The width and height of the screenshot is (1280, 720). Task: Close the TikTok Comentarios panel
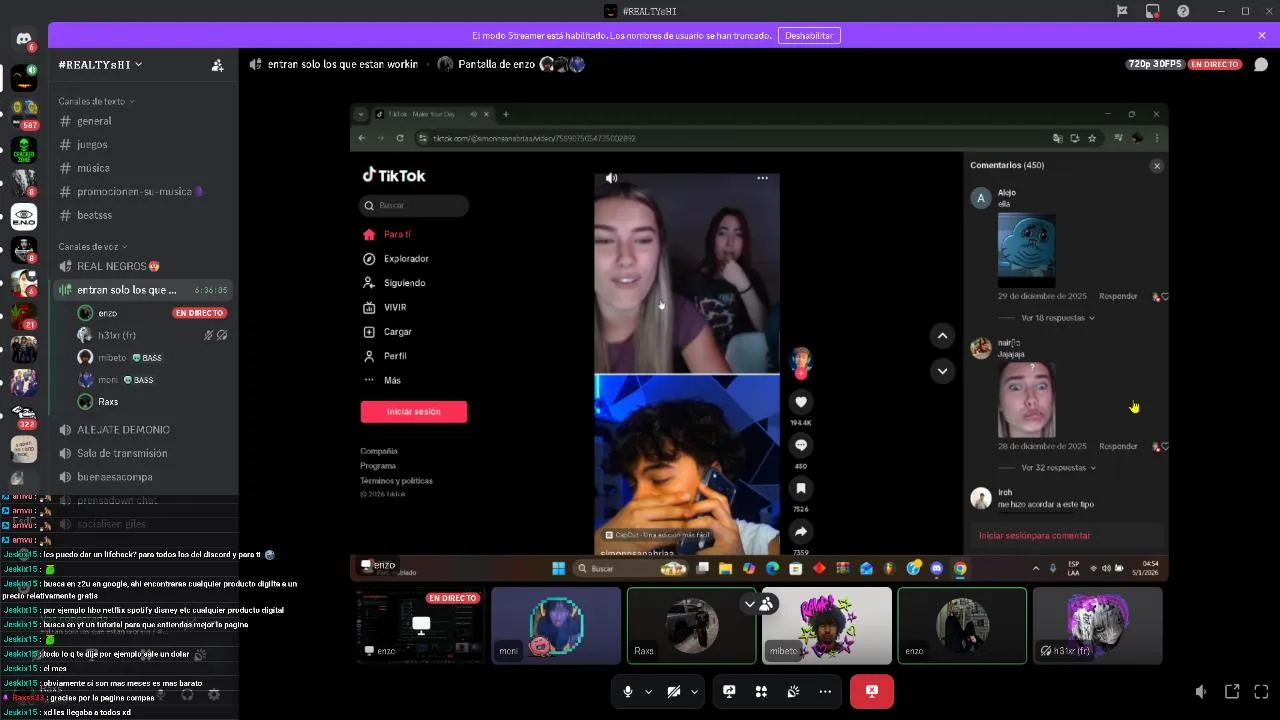click(1157, 166)
